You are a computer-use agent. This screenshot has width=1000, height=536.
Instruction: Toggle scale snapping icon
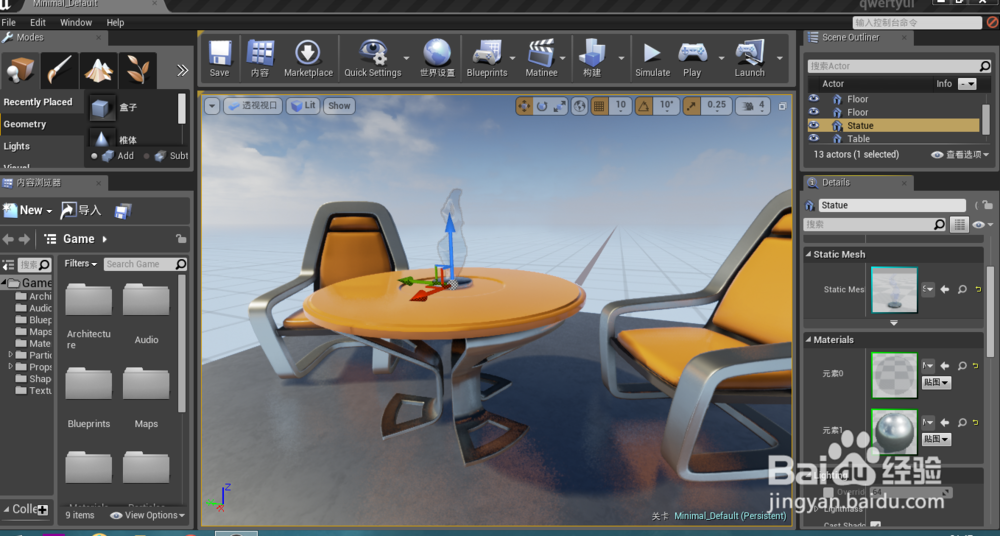(x=691, y=107)
